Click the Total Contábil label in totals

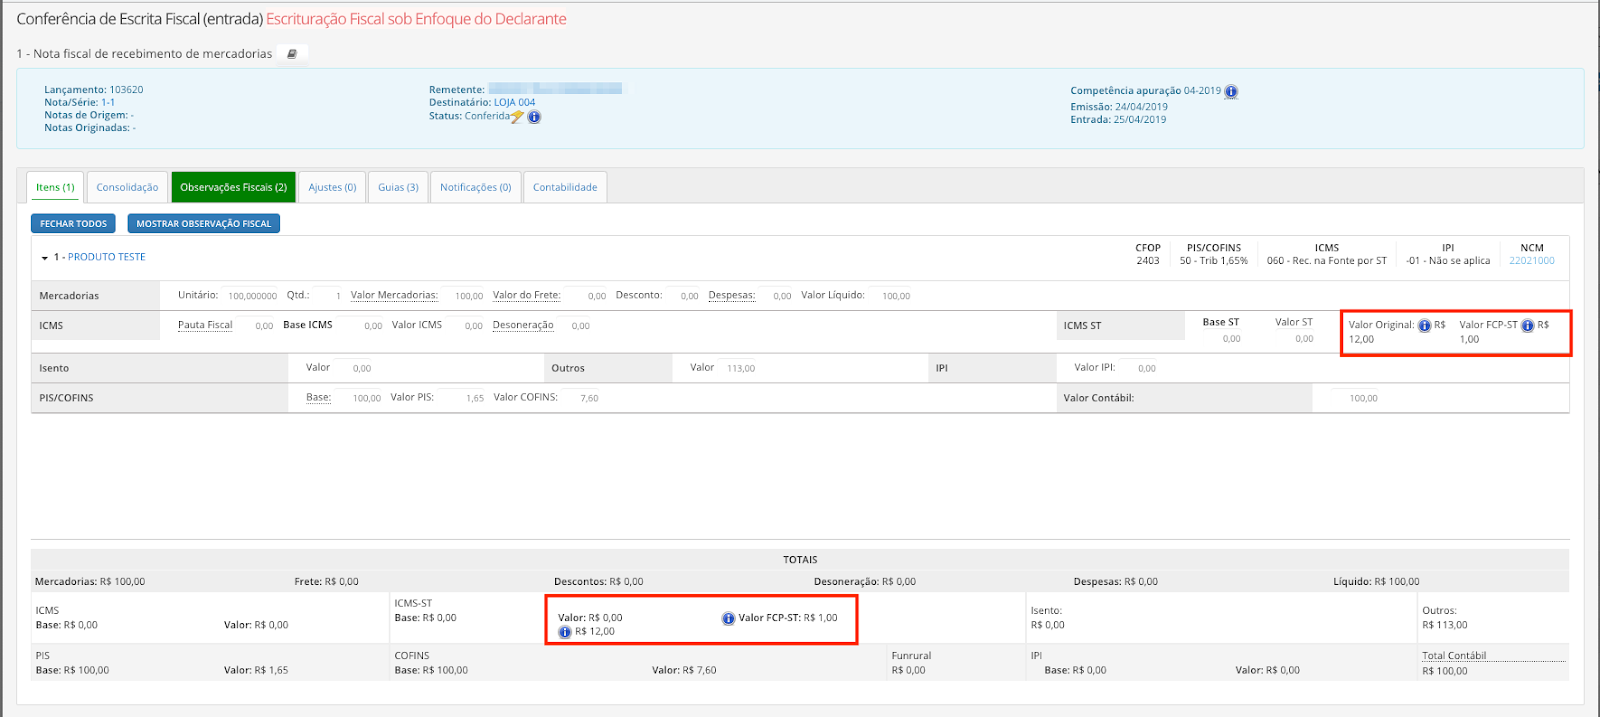pyautogui.click(x=1454, y=656)
